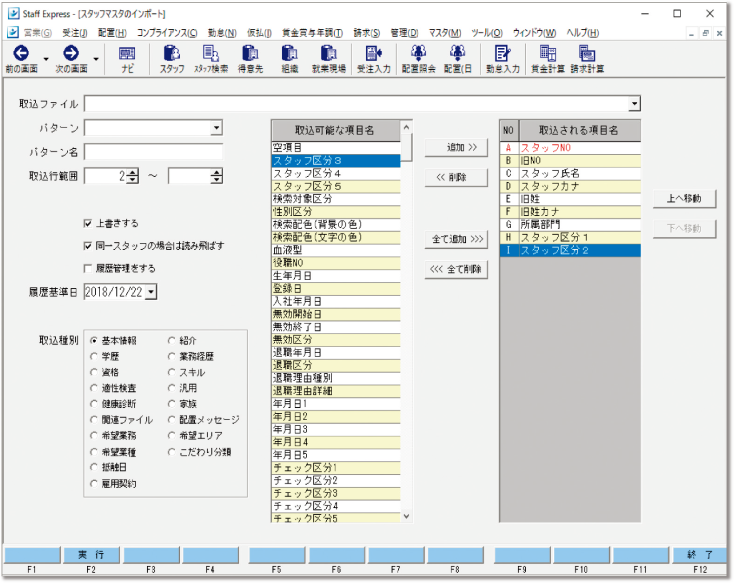Select the スキル radio button

[x=172, y=372]
